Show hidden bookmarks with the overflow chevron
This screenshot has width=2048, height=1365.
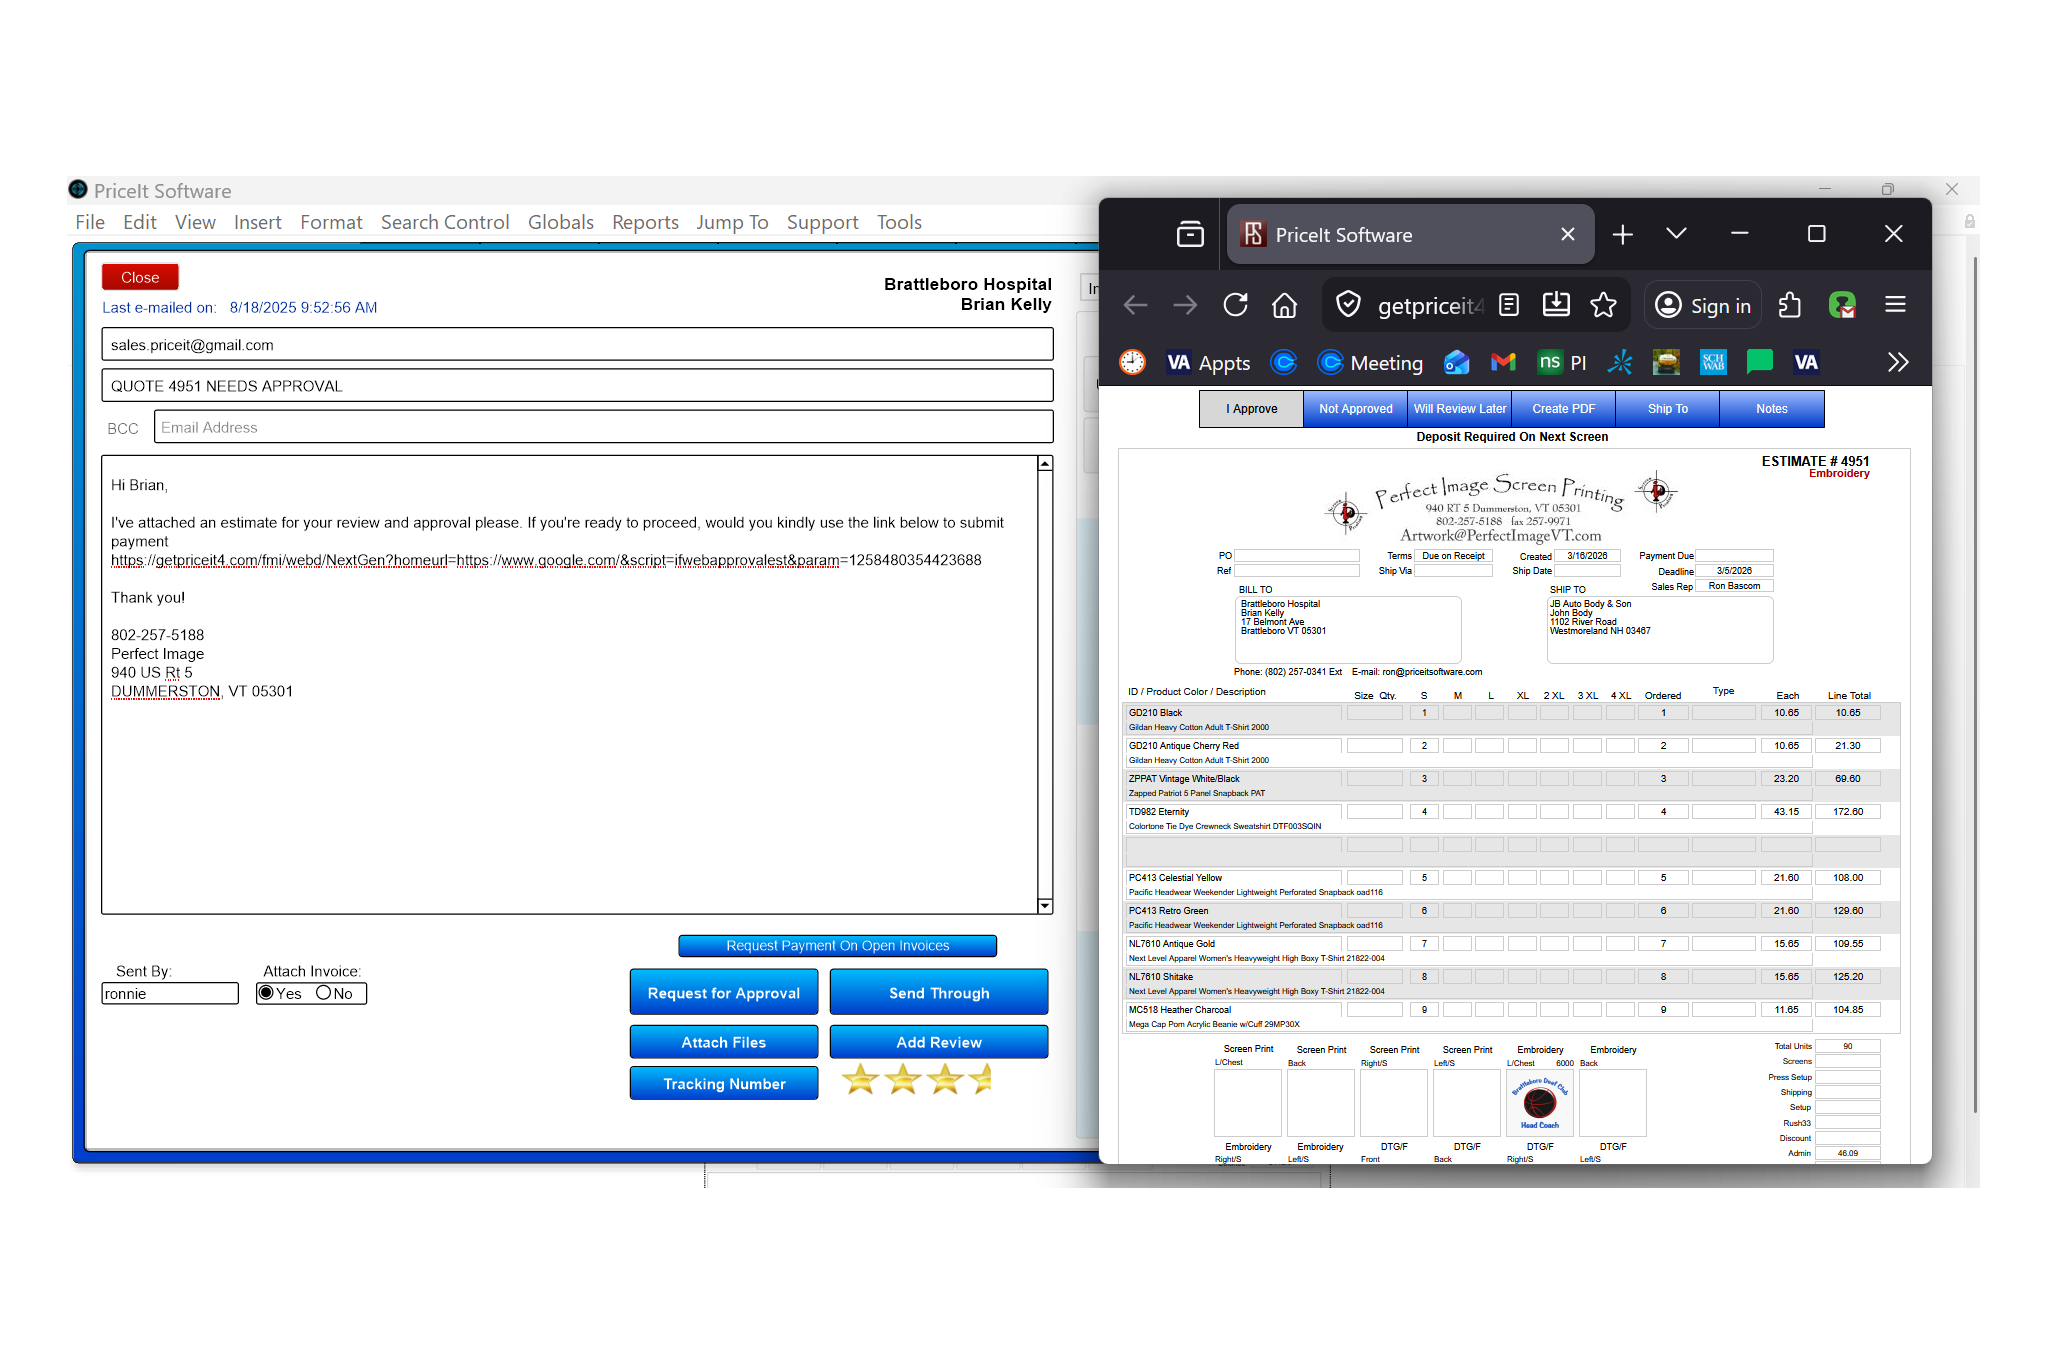[x=1897, y=362]
